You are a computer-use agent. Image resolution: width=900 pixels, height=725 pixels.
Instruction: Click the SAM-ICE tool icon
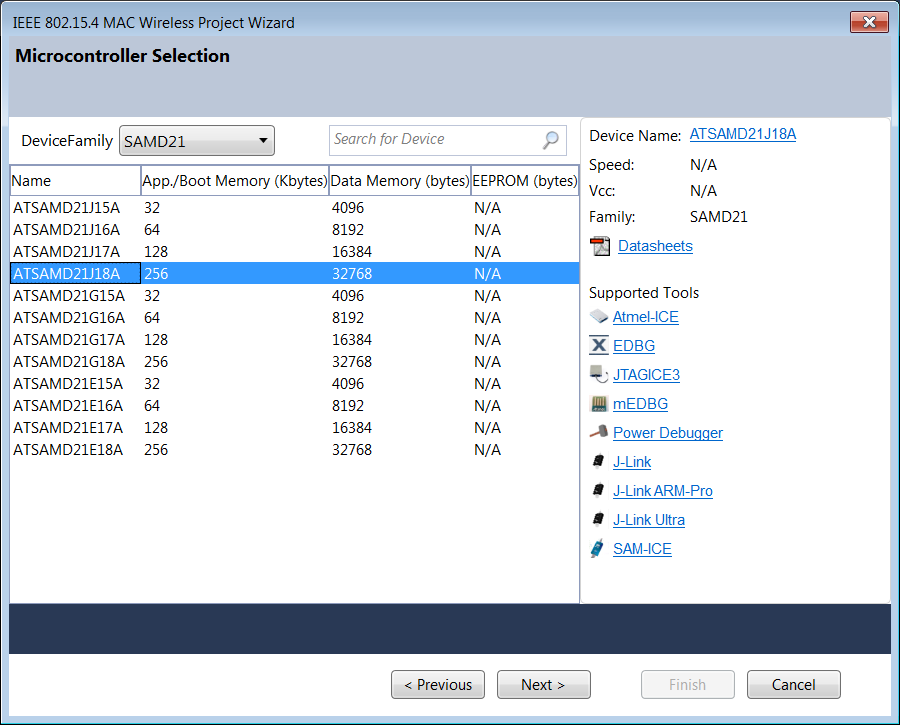597,549
